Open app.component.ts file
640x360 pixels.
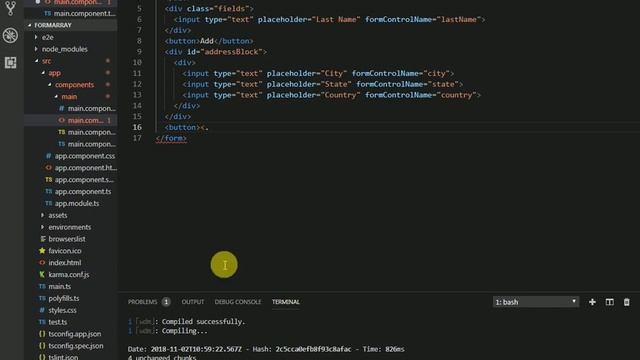point(71,191)
